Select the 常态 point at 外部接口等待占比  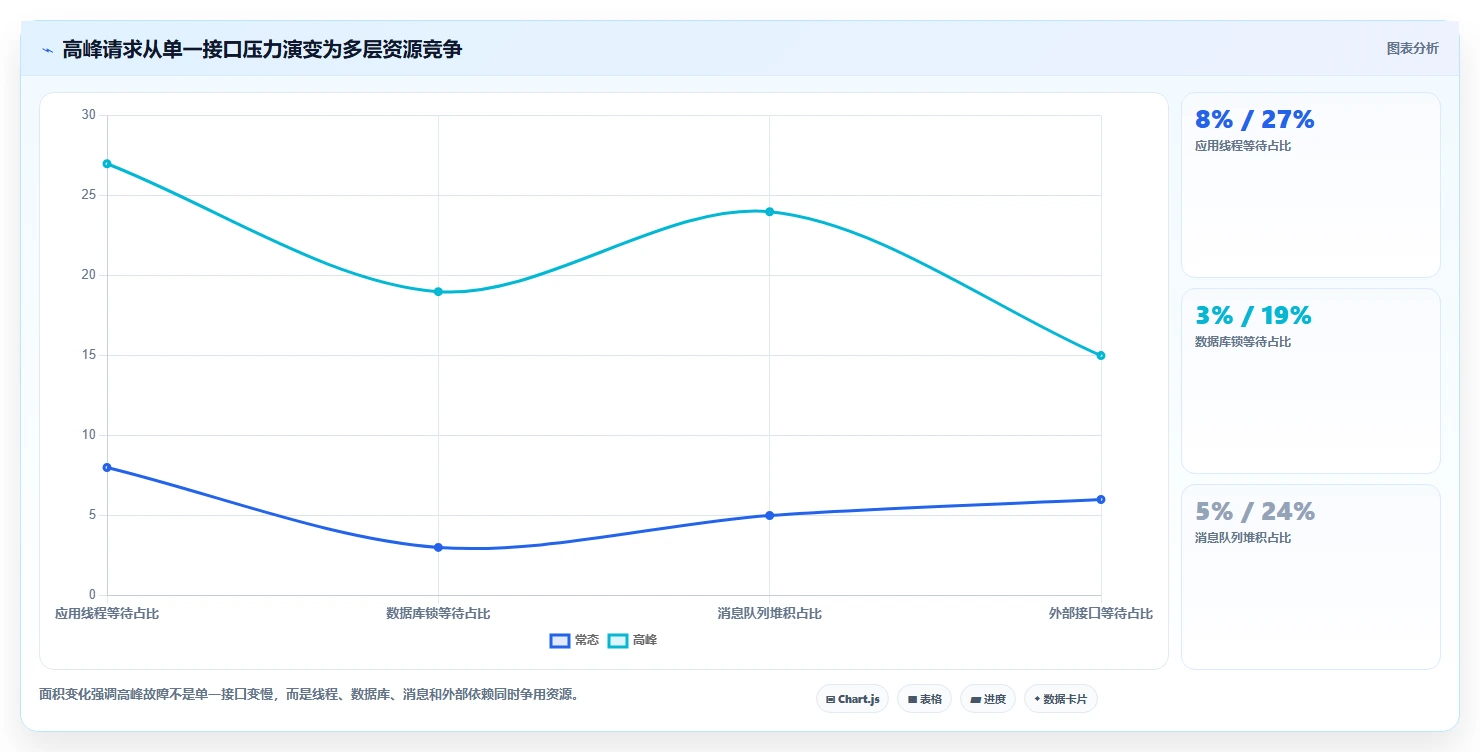pos(1100,499)
